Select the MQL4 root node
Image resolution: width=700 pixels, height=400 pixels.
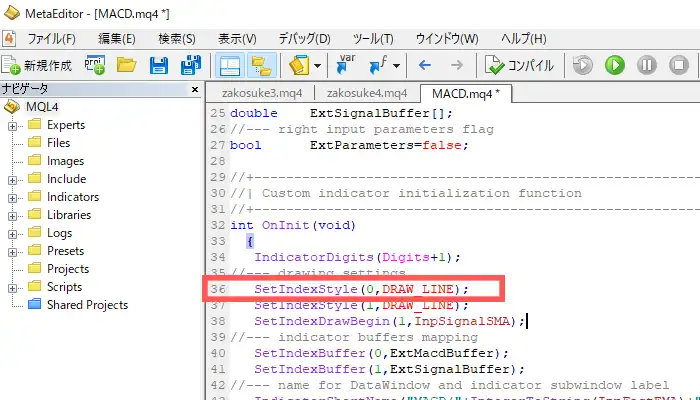[x=42, y=107]
